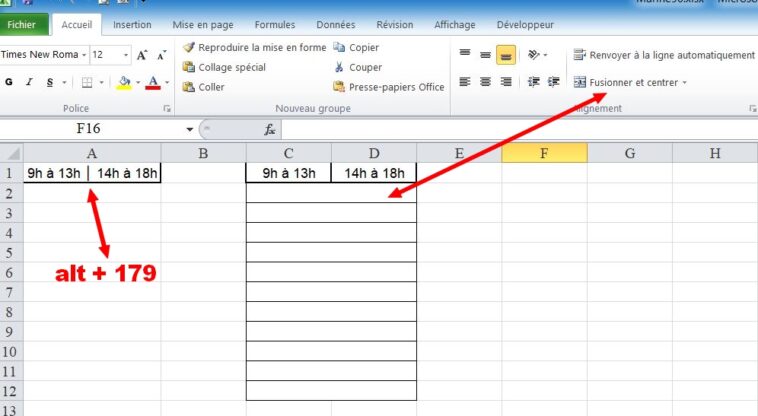Click the italic formatting icon
The width and height of the screenshot is (758, 416).
[28, 83]
